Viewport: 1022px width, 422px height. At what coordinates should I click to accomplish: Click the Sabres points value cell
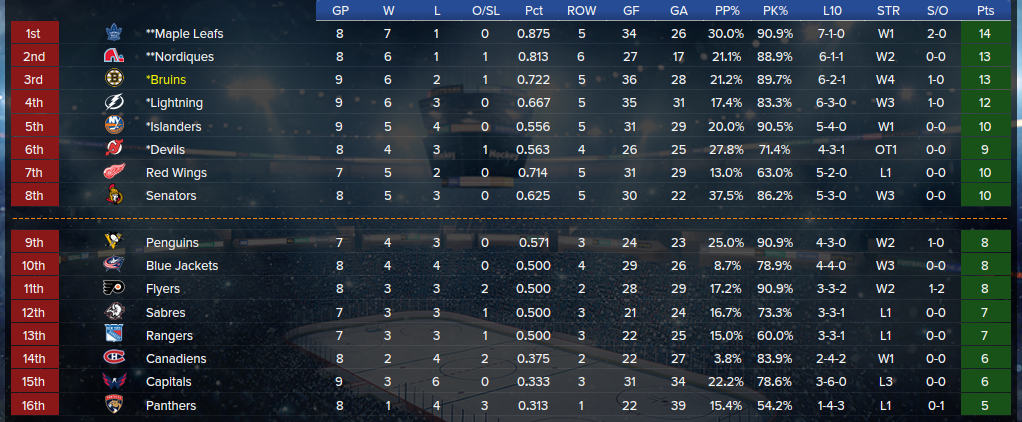[986, 312]
